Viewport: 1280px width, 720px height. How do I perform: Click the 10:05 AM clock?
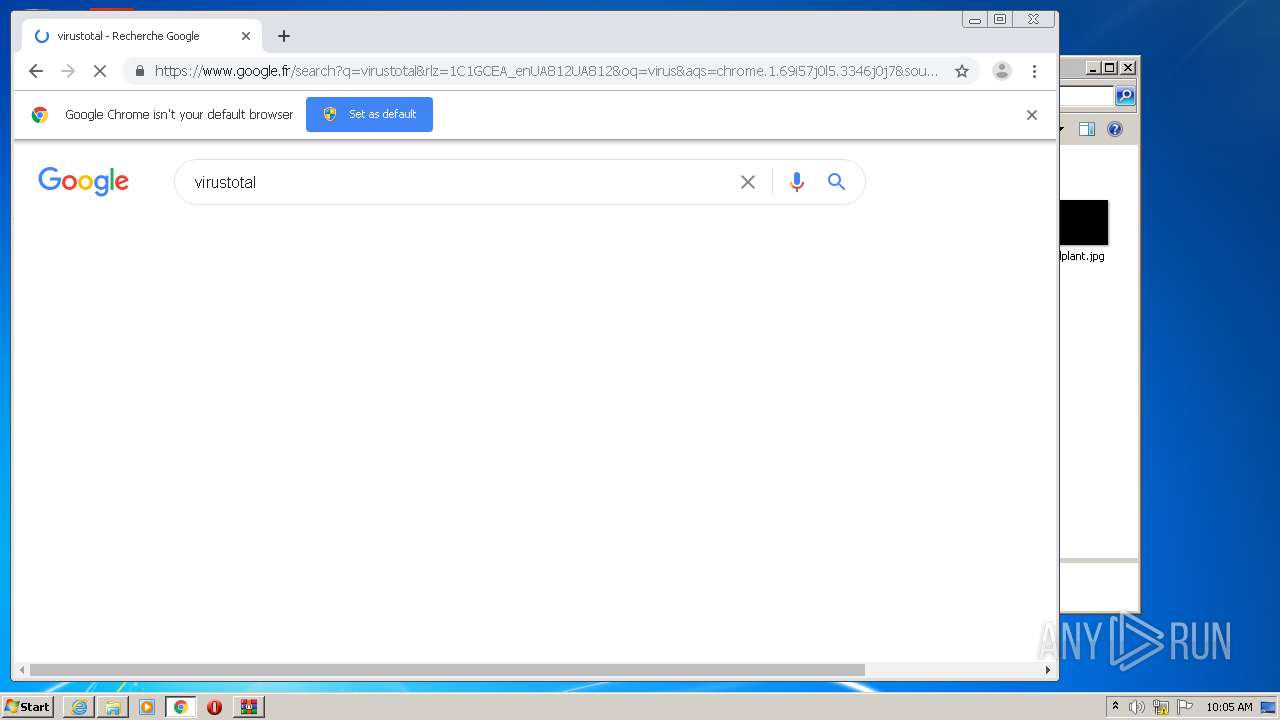click(1229, 707)
